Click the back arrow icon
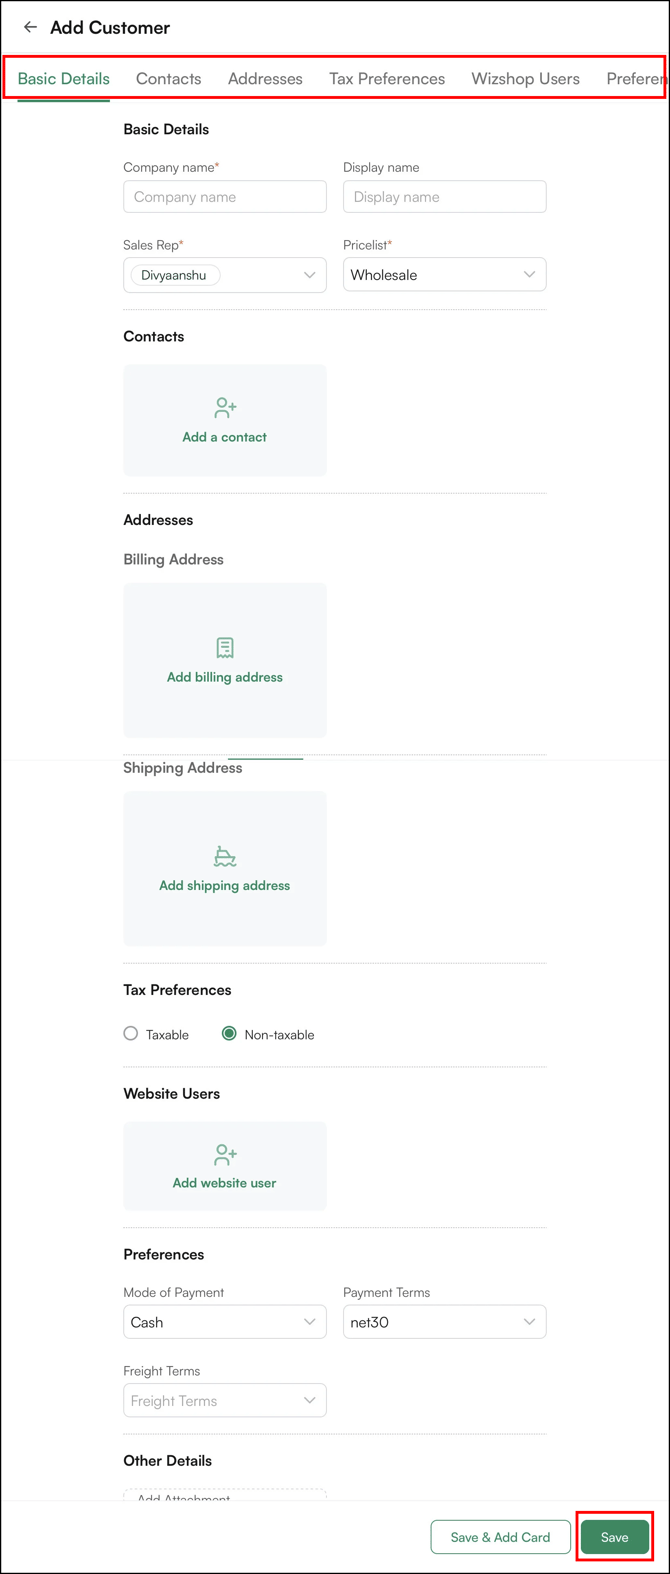 [30, 27]
